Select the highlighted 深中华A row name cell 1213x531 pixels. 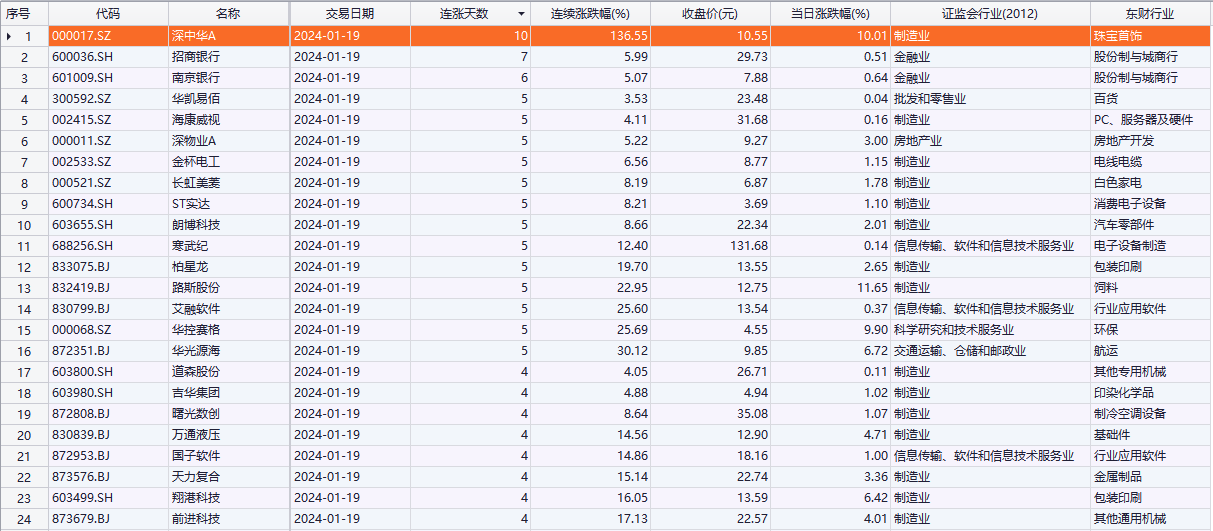coord(228,36)
